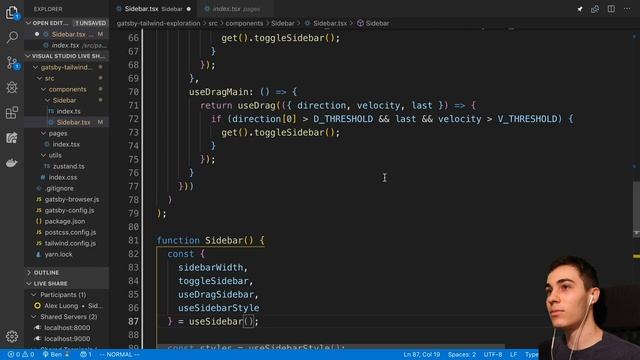This screenshot has height=360, width=640.
Task: Open the Run and Debug view
Action: pyautogui.click(x=12, y=87)
